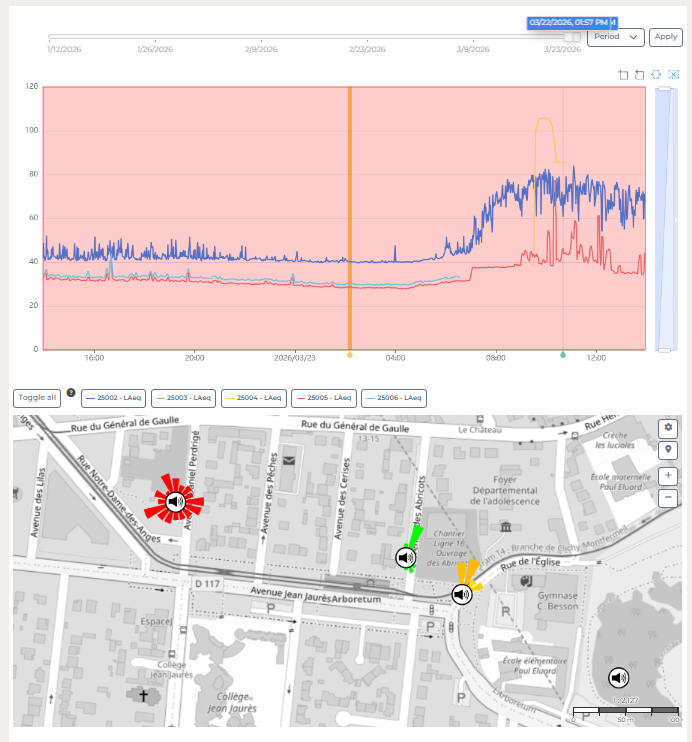Click the blue dashed X chart icon
Viewport: 692px width, 742px height.
pyautogui.click(x=673, y=75)
